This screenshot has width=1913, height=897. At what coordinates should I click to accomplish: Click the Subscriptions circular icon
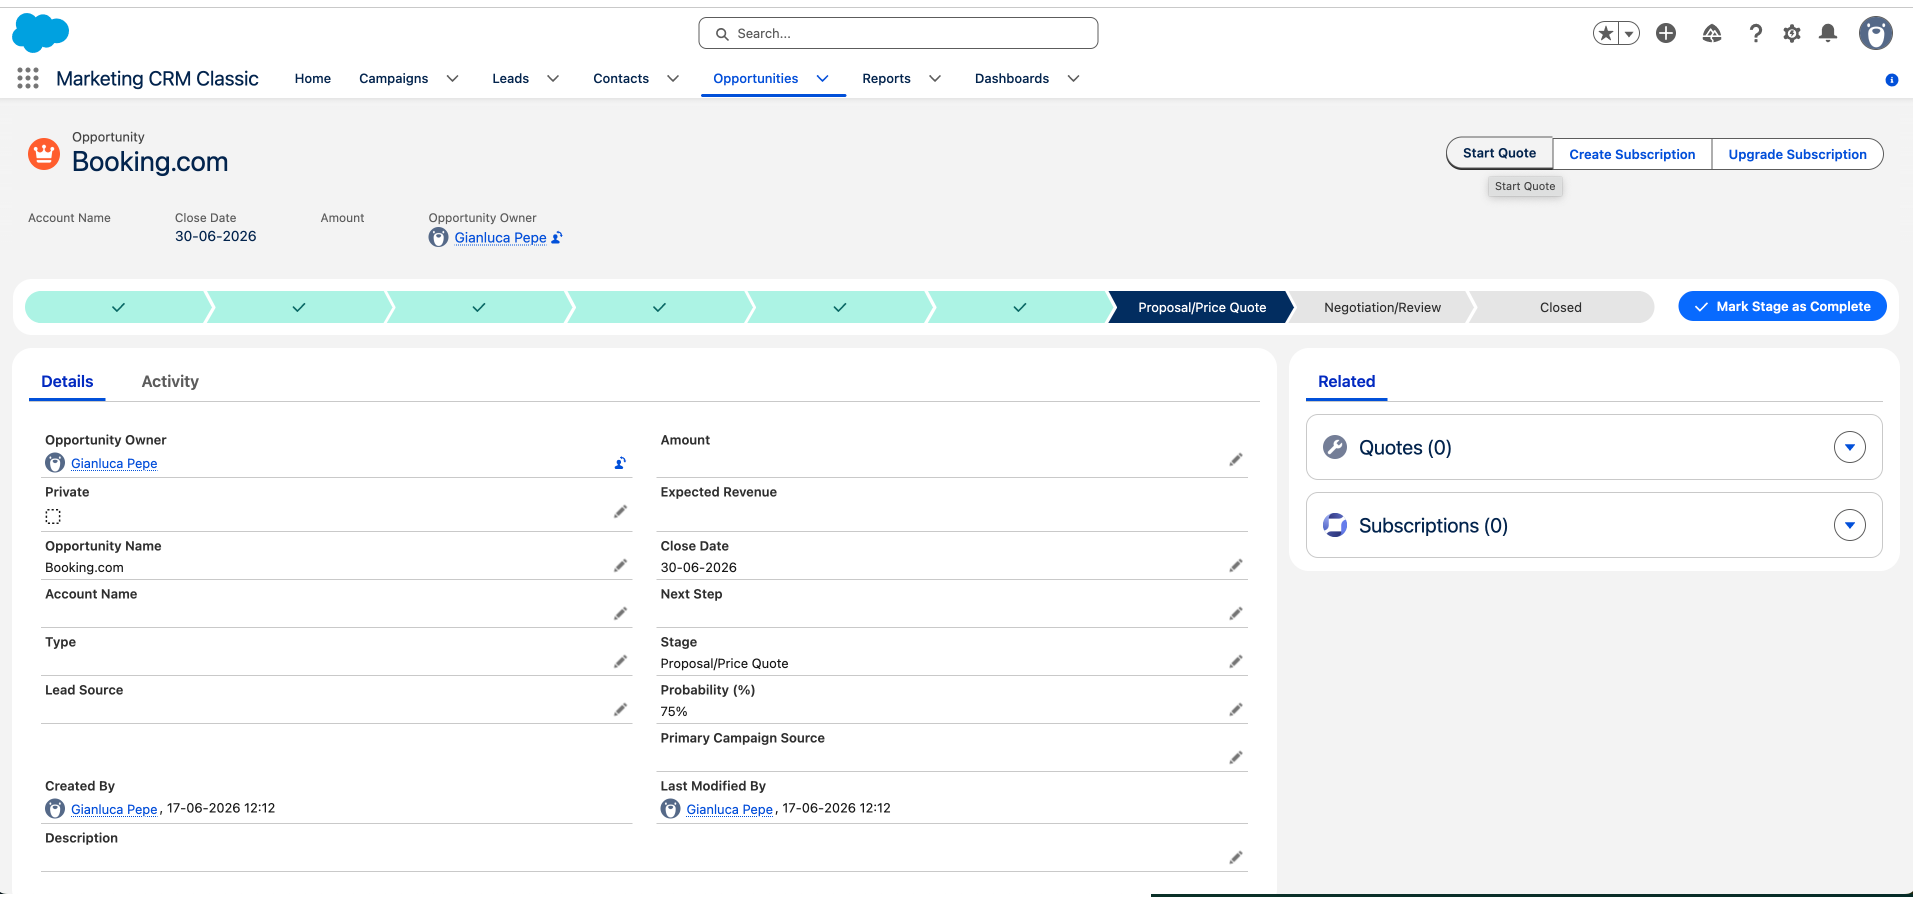coord(1335,525)
